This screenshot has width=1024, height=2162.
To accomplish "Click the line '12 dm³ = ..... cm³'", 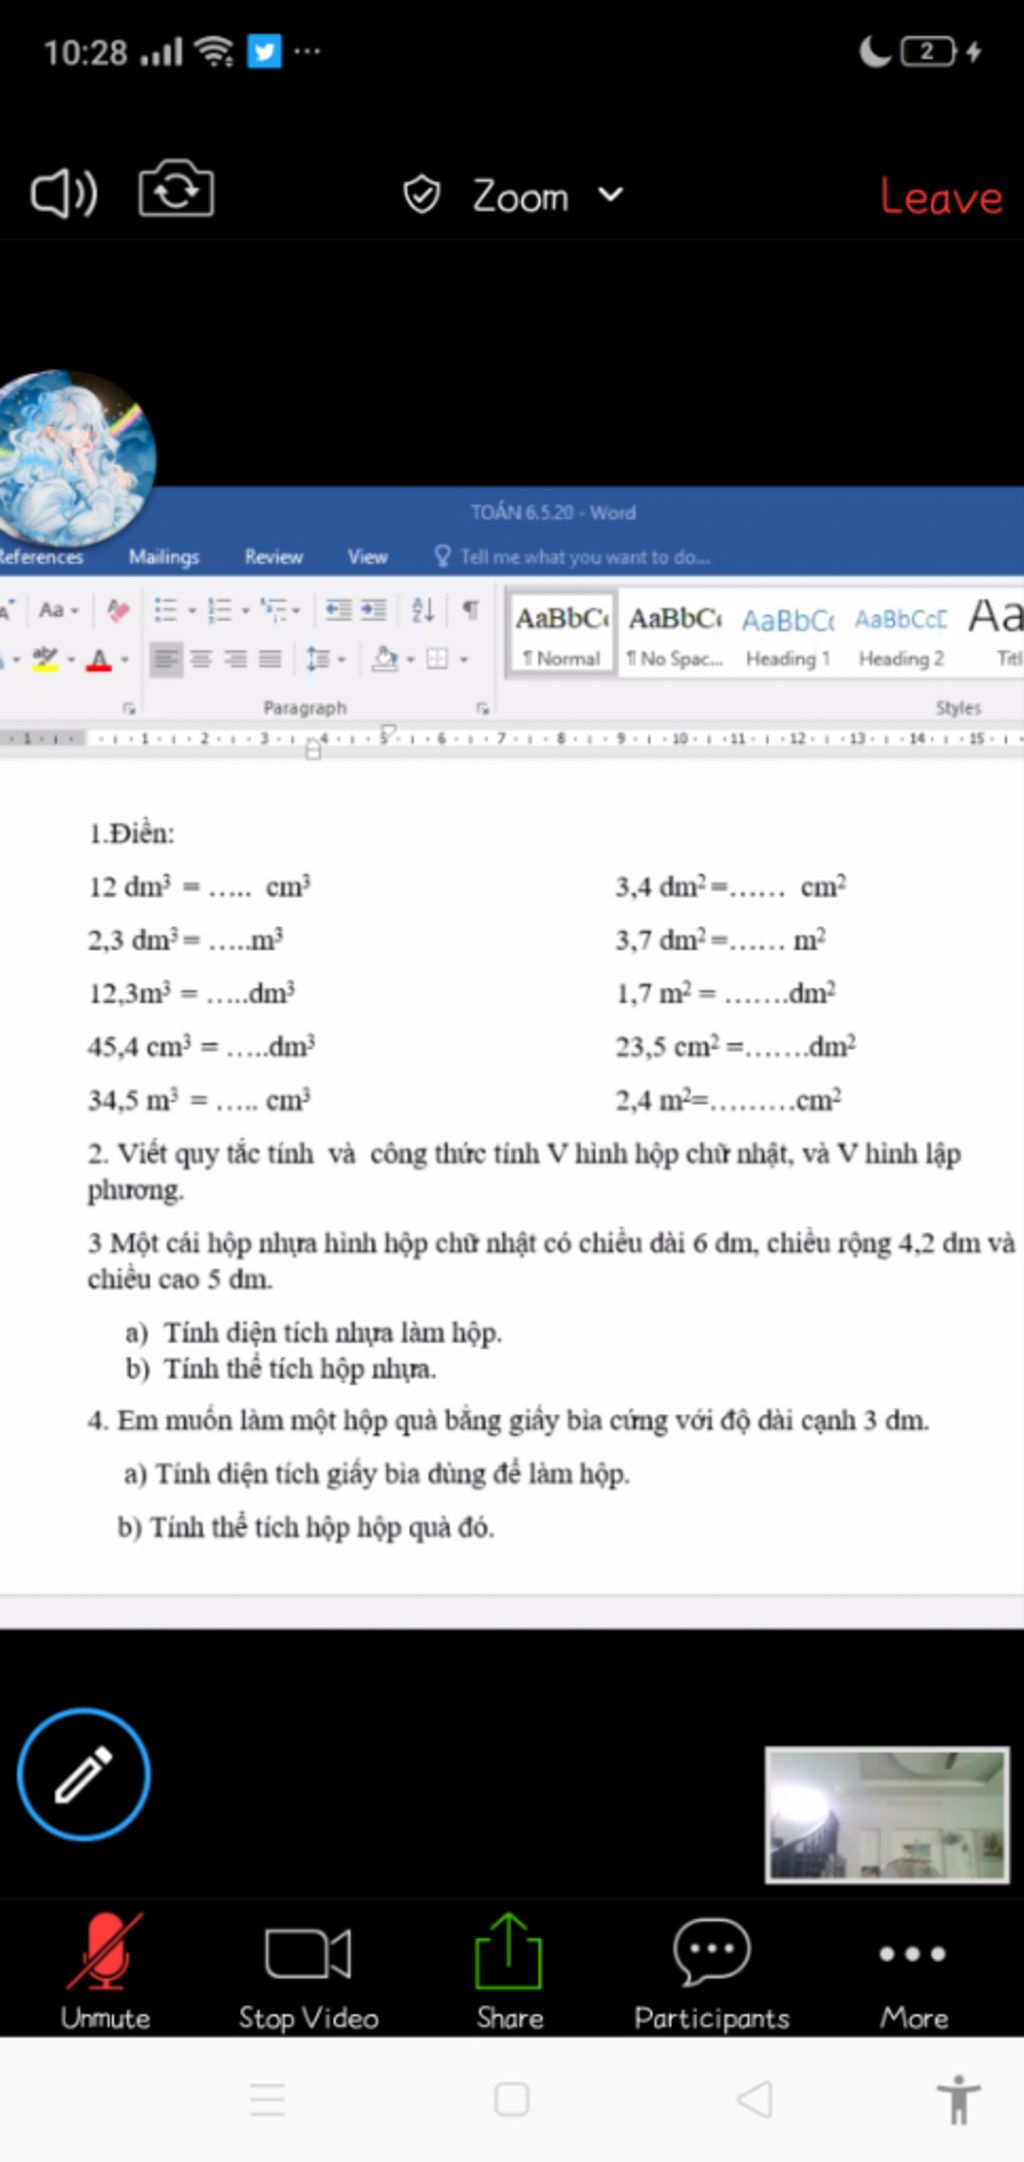I will tap(200, 886).
